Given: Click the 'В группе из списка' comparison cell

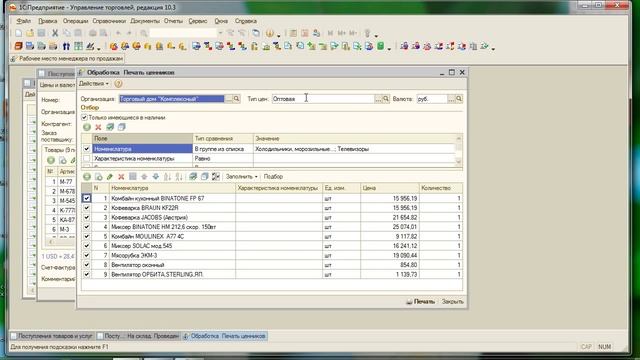Looking at the screenshot, I should pyautogui.click(x=223, y=149).
